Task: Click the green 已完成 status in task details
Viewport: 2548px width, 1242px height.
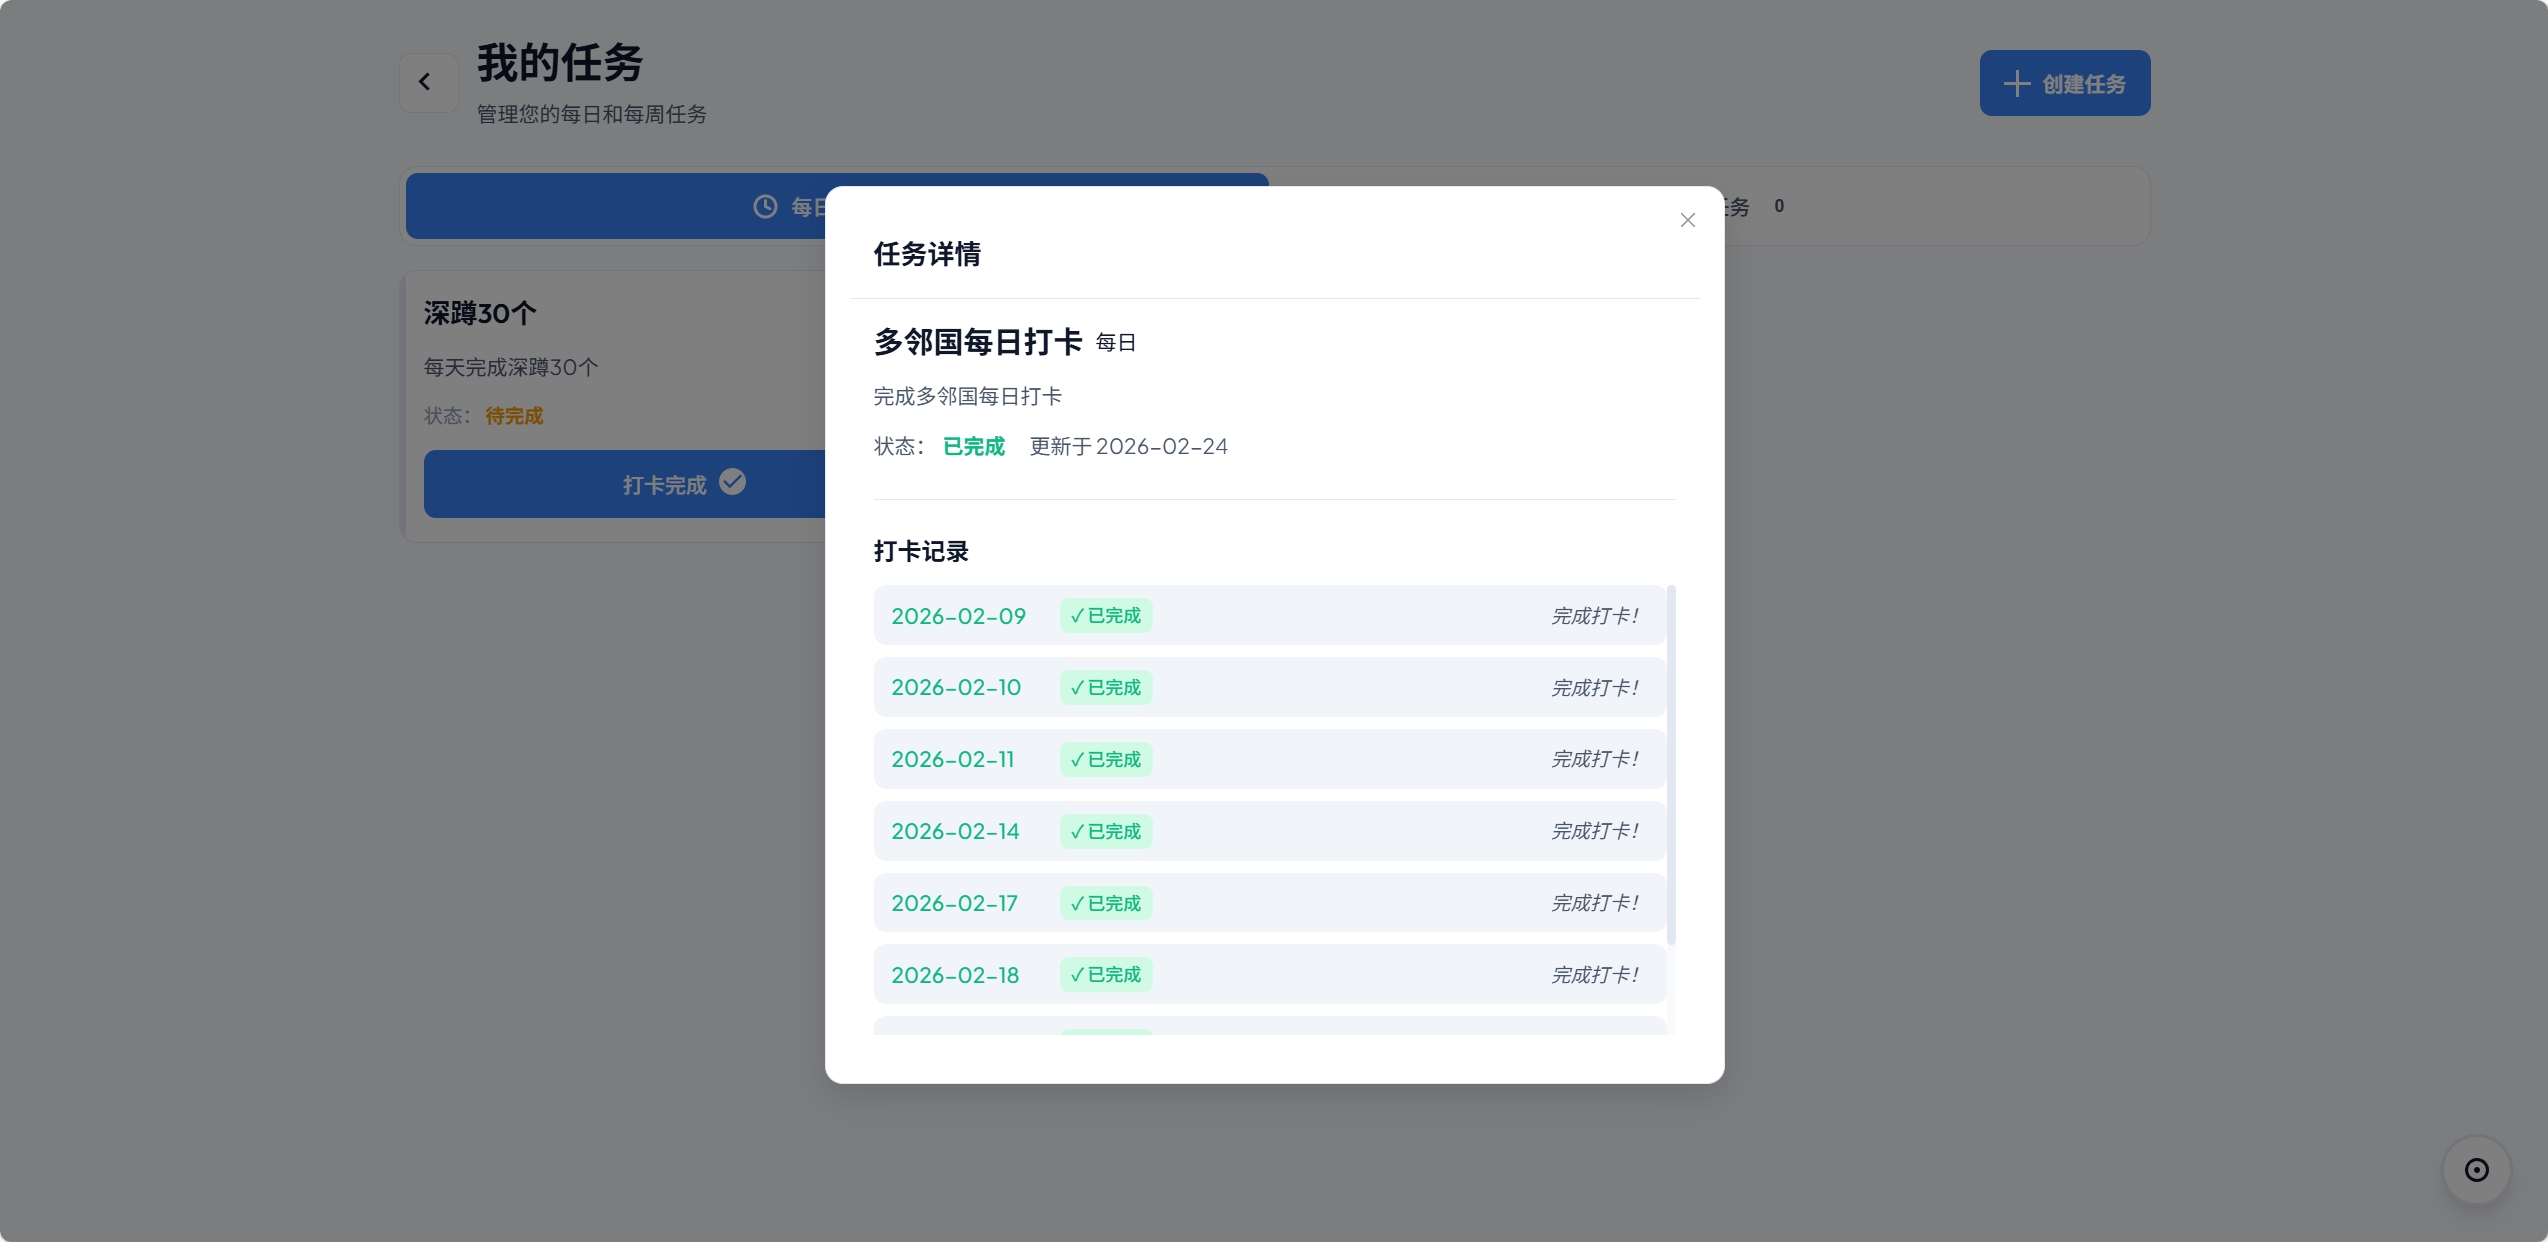Action: (973, 447)
